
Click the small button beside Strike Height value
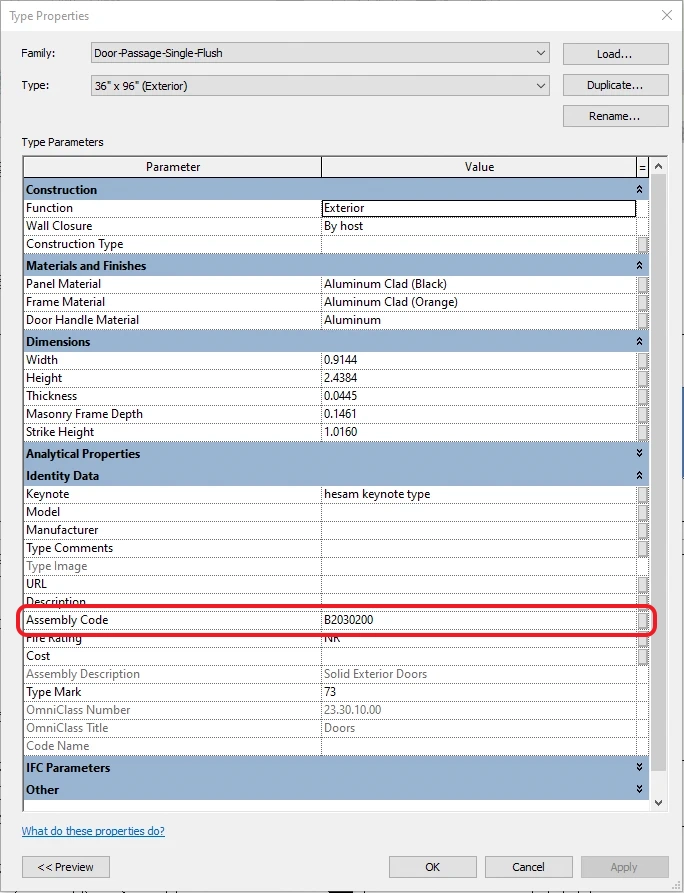tap(642, 432)
